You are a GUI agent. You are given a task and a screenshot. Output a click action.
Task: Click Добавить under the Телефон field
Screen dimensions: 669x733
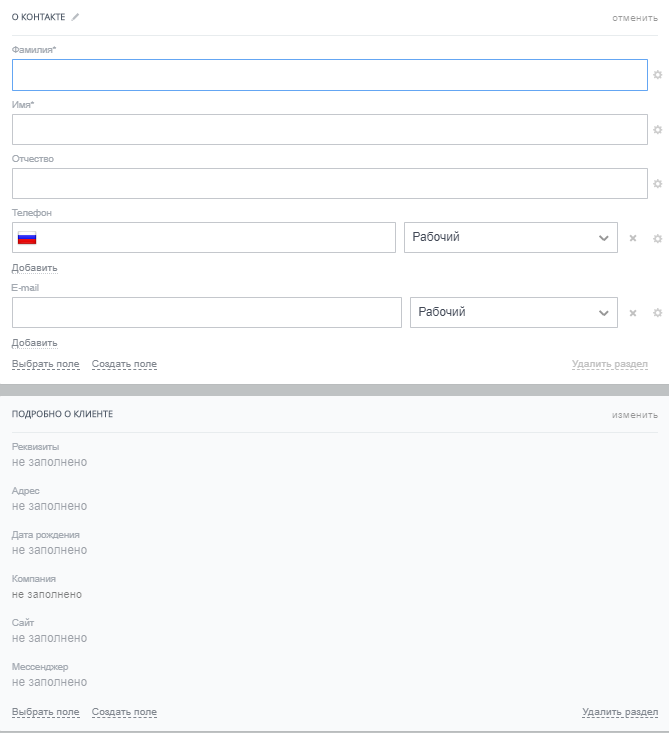click(x=34, y=268)
